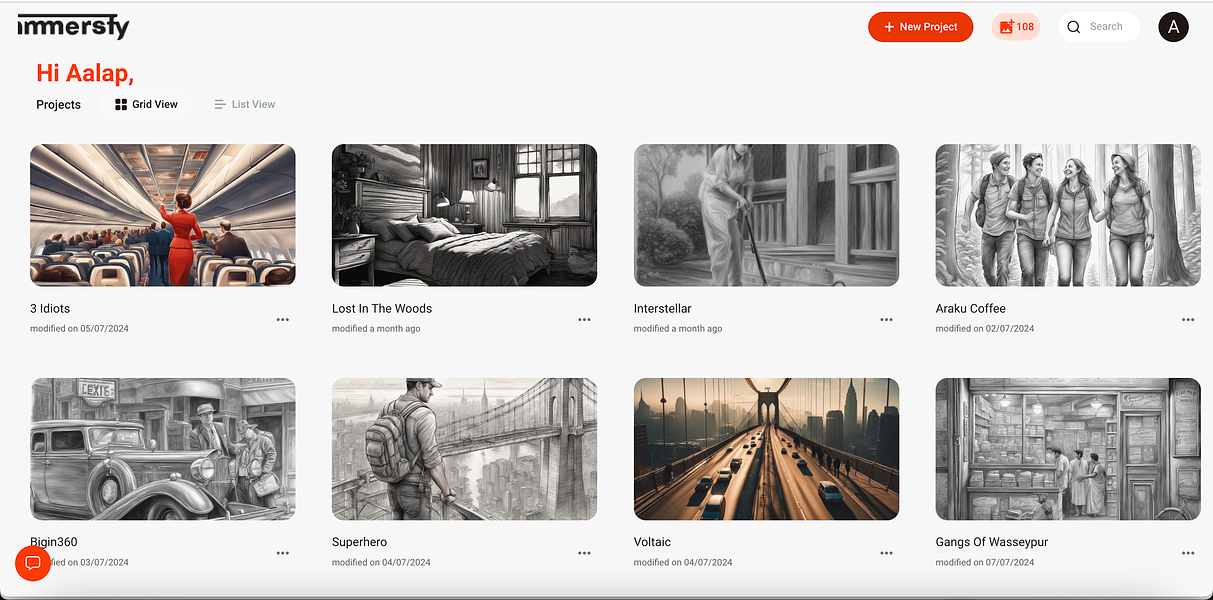Open the chat support bubble

[33, 563]
